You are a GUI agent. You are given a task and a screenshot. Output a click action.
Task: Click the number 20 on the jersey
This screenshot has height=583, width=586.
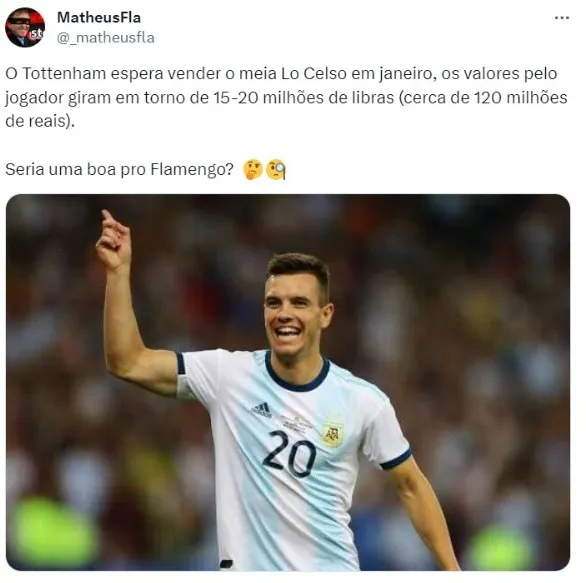[289, 453]
